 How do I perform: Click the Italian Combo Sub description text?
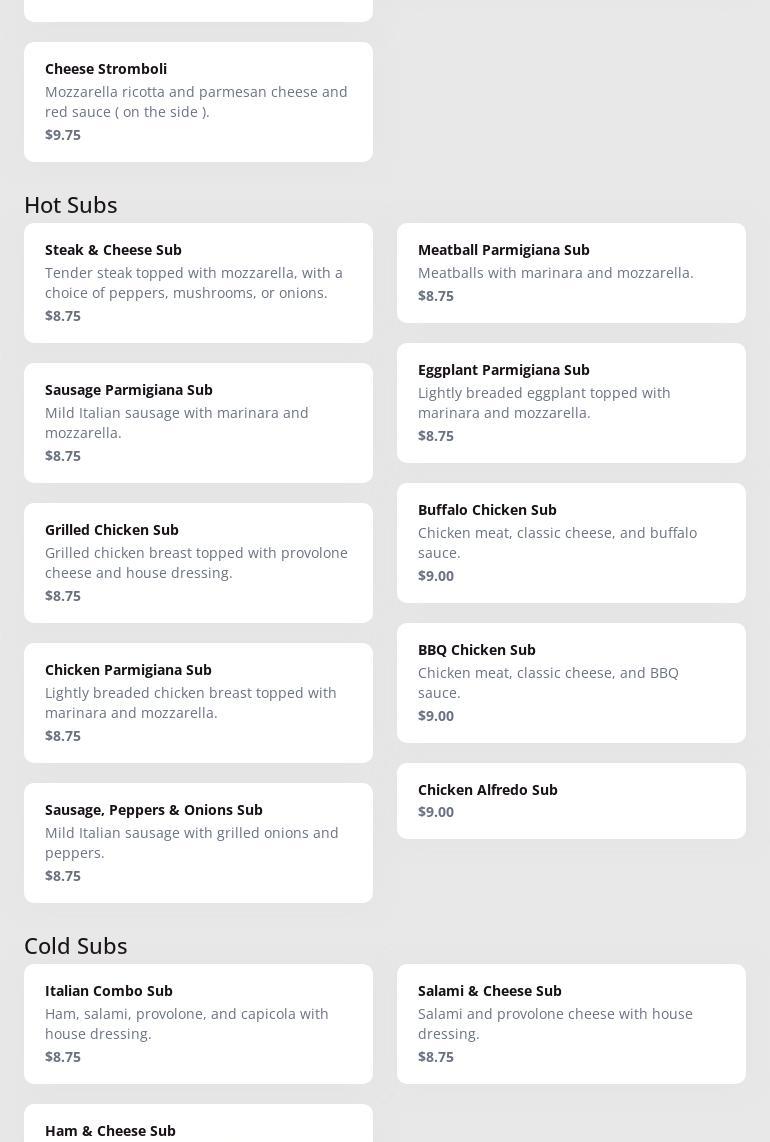tap(187, 1024)
